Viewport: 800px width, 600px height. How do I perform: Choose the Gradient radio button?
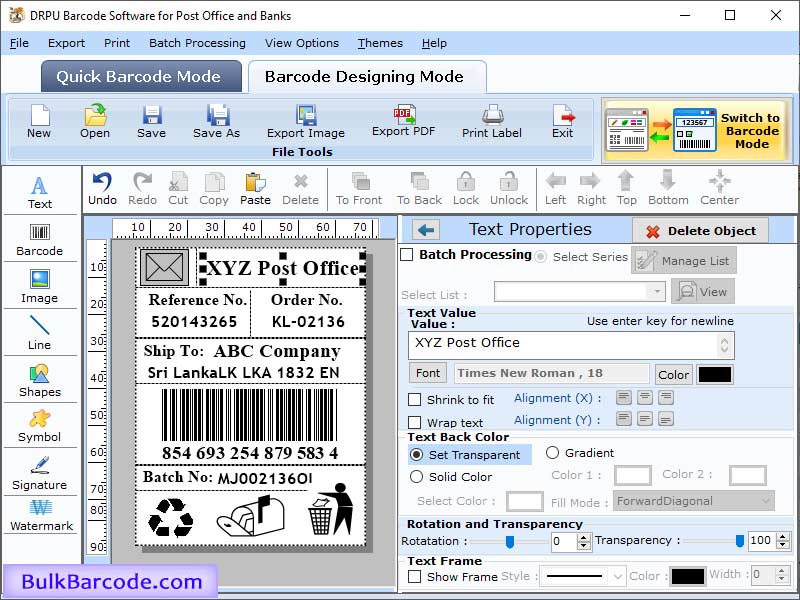click(x=552, y=453)
